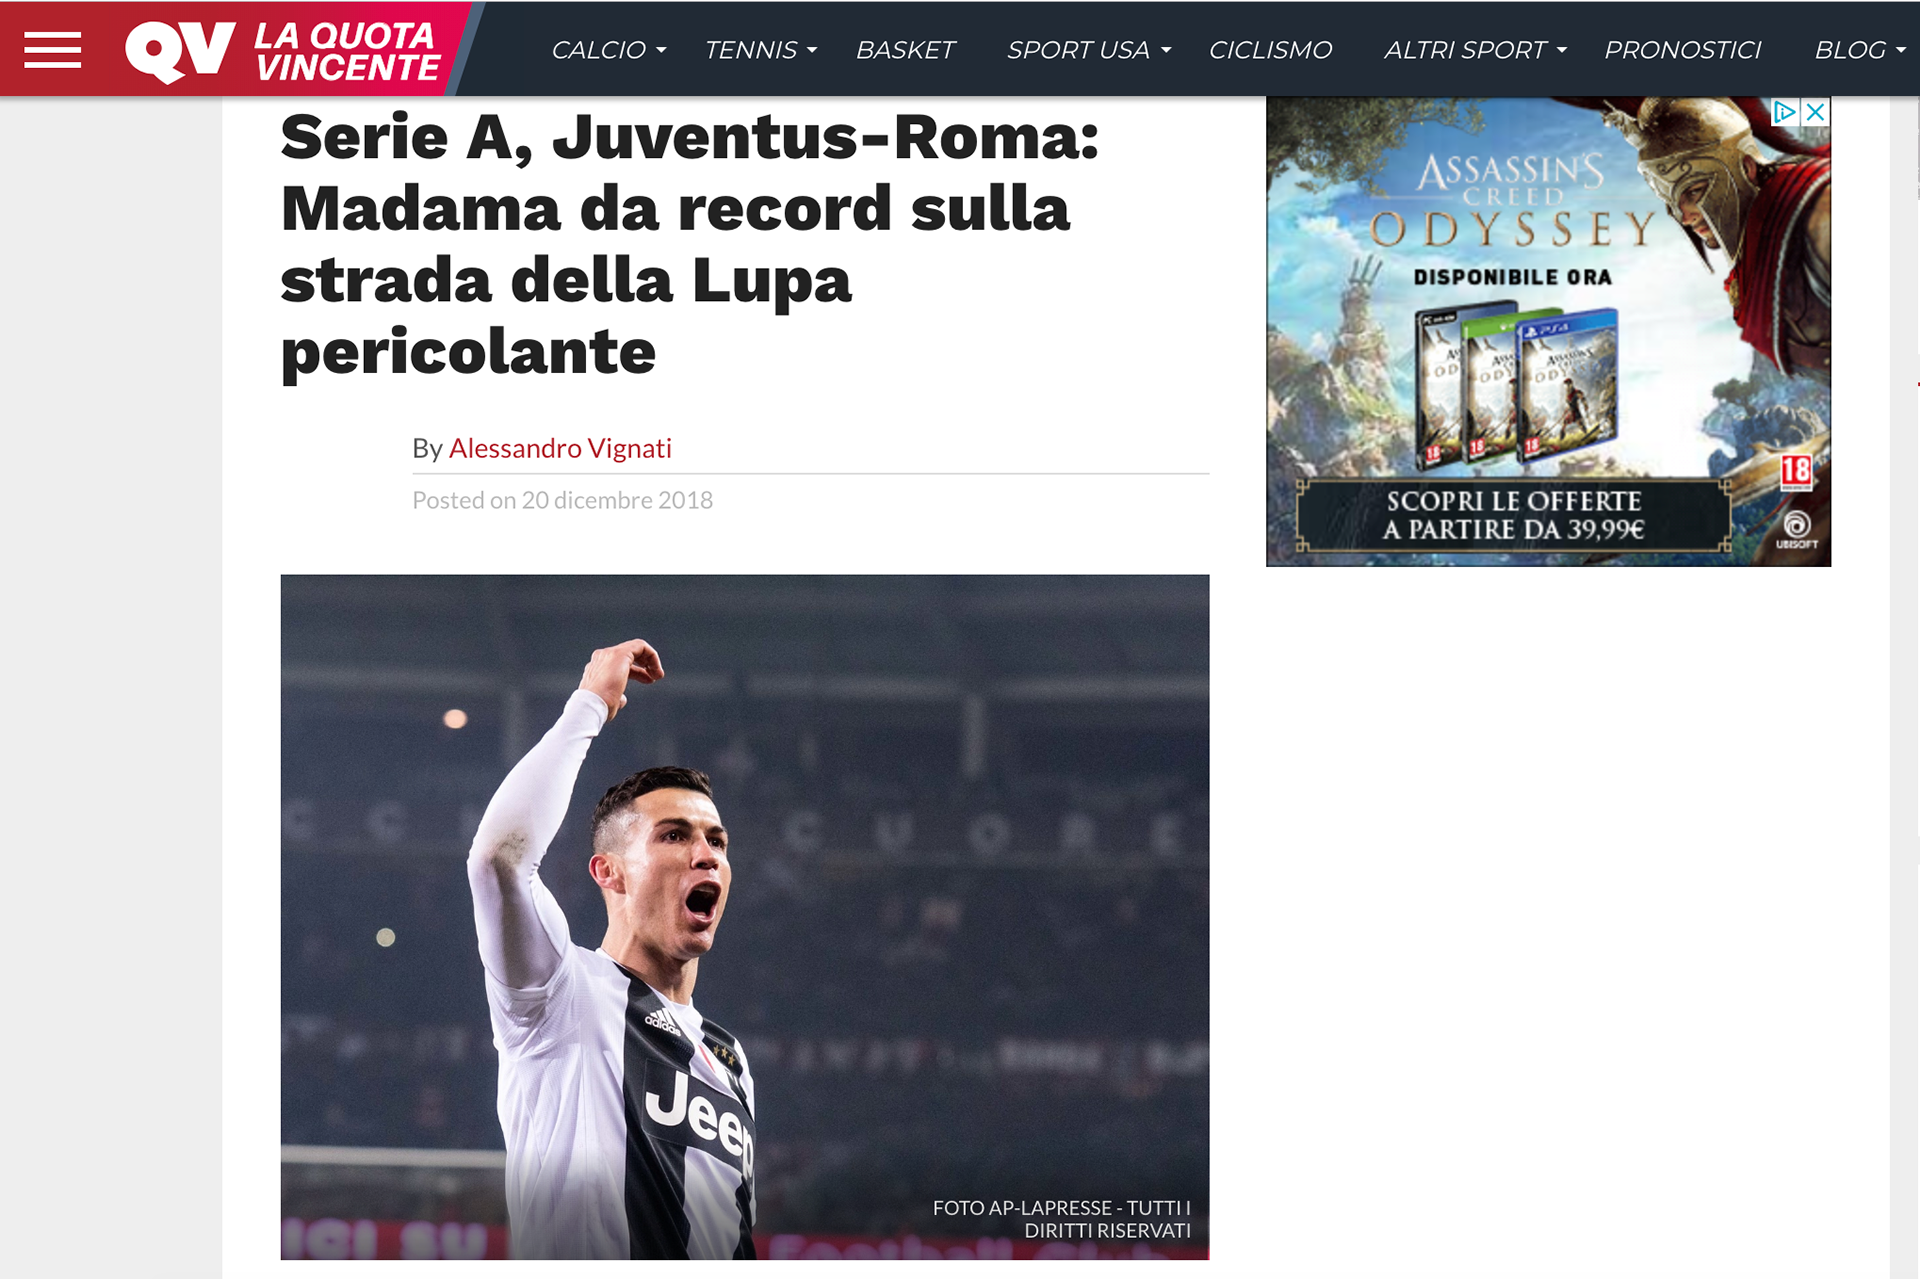This screenshot has width=1920, height=1279.
Task: Click the AdChoices triangle icon
Action: click(1785, 112)
